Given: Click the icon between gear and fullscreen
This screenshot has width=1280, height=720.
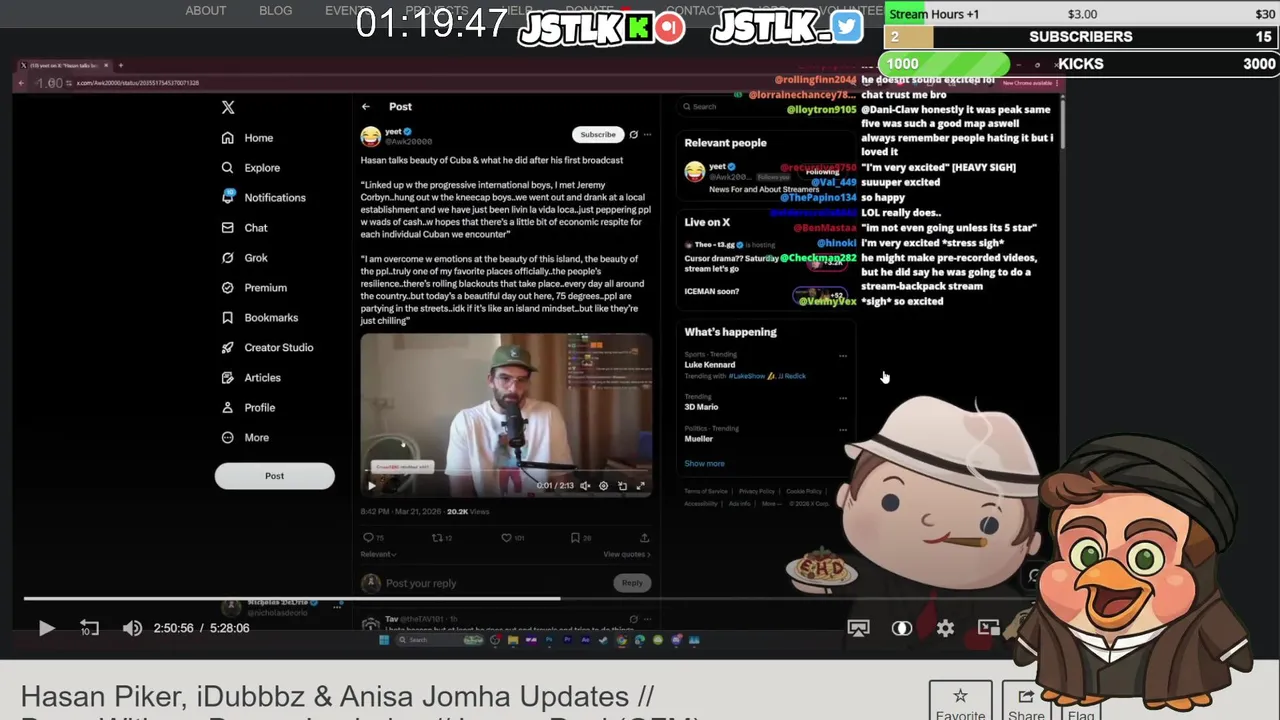Looking at the screenshot, I should [x=622, y=486].
